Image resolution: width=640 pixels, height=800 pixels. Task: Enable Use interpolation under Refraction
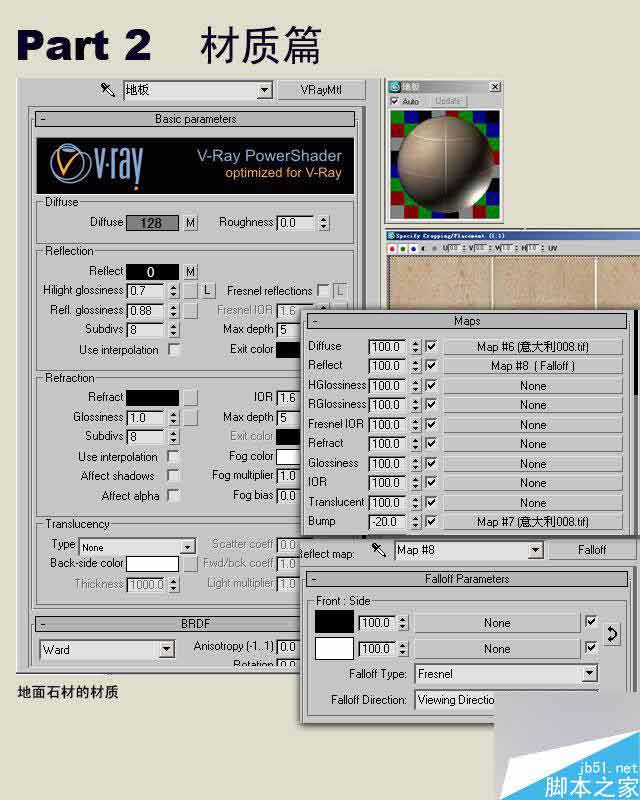pyautogui.click(x=174, y=456)
